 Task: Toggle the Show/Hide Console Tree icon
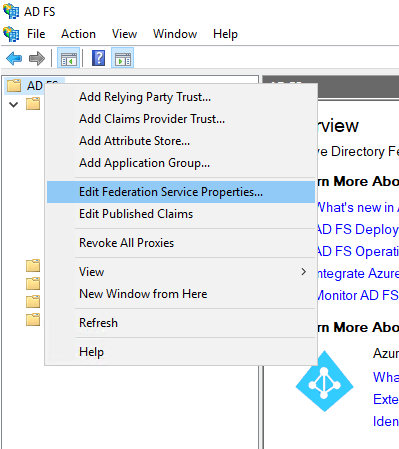(x=69, y=59)
